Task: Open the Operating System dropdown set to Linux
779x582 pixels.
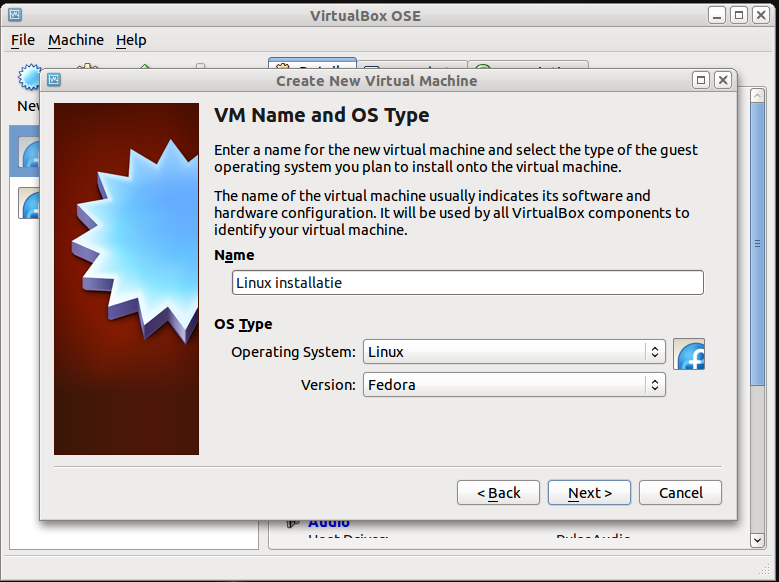Action: [514, 352]
